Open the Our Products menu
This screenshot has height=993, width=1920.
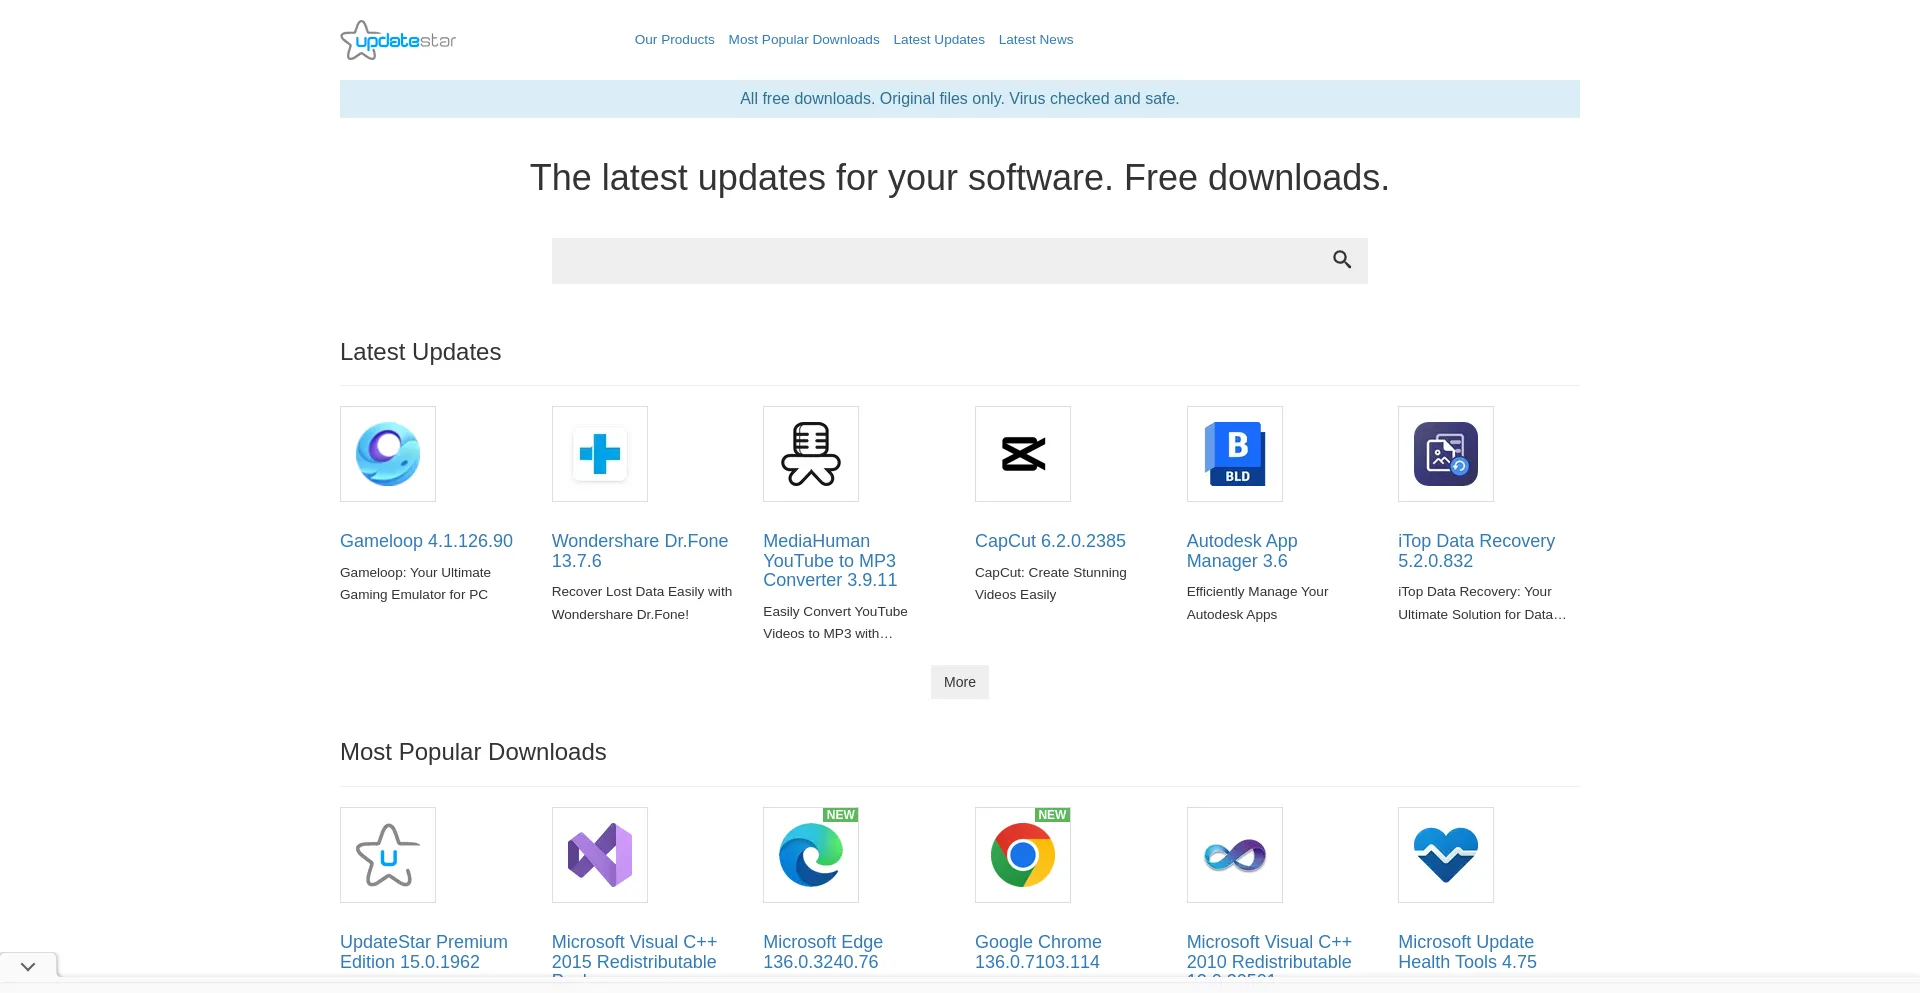pyautogui.click(x=674, y=40)
